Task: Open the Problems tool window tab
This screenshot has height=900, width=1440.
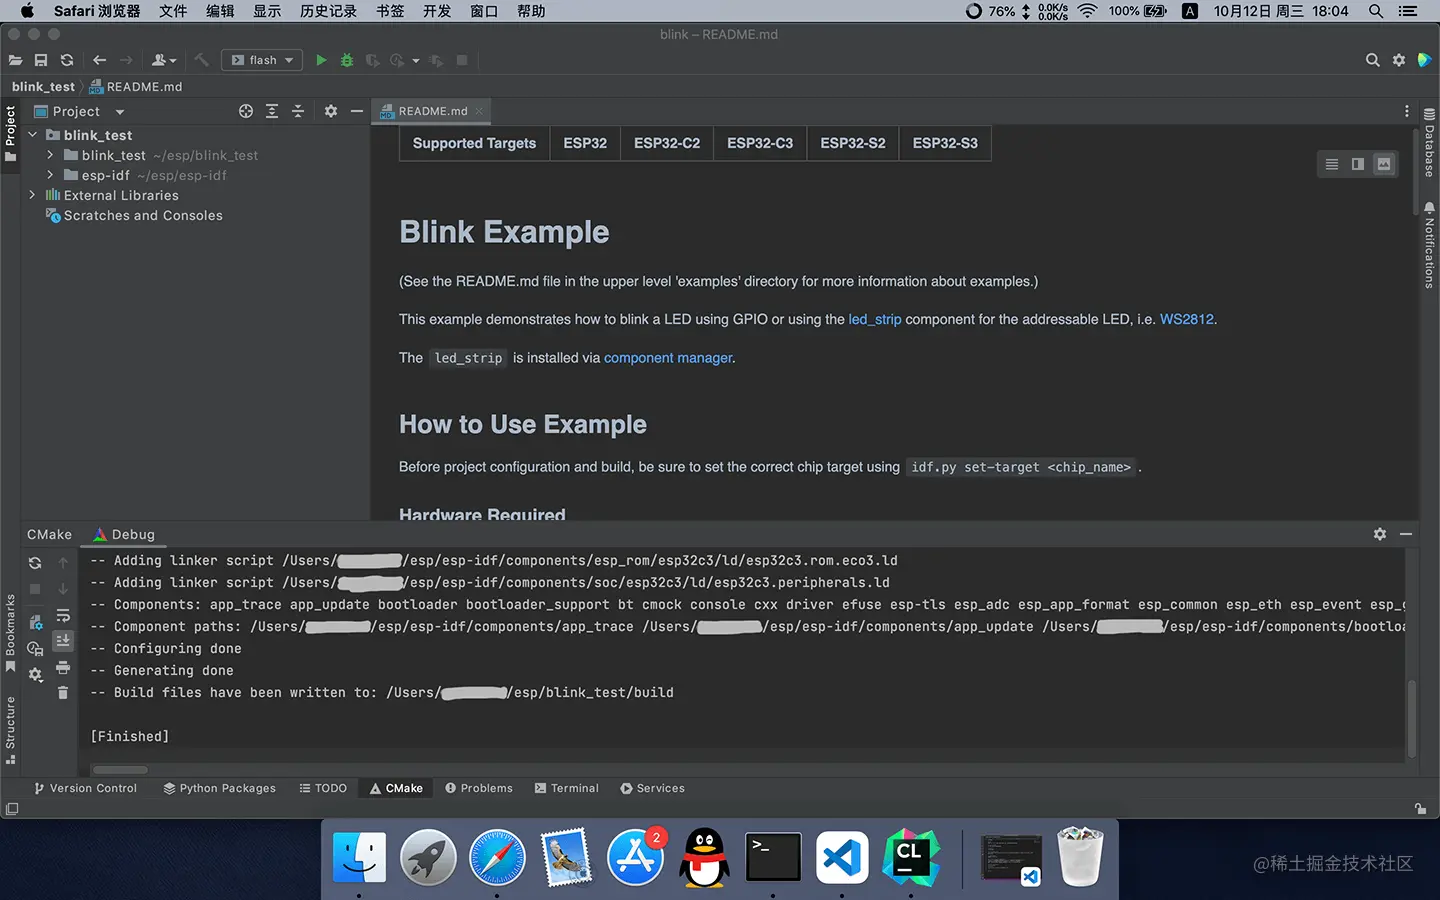Action: pos(479,788)
